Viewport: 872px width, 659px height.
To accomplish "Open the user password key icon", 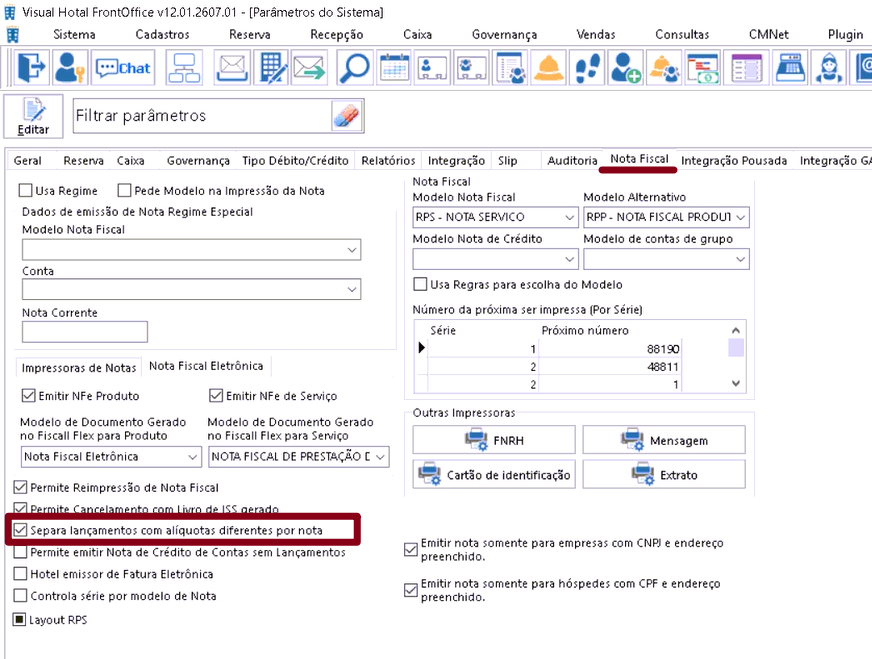I will pos(70,67).
